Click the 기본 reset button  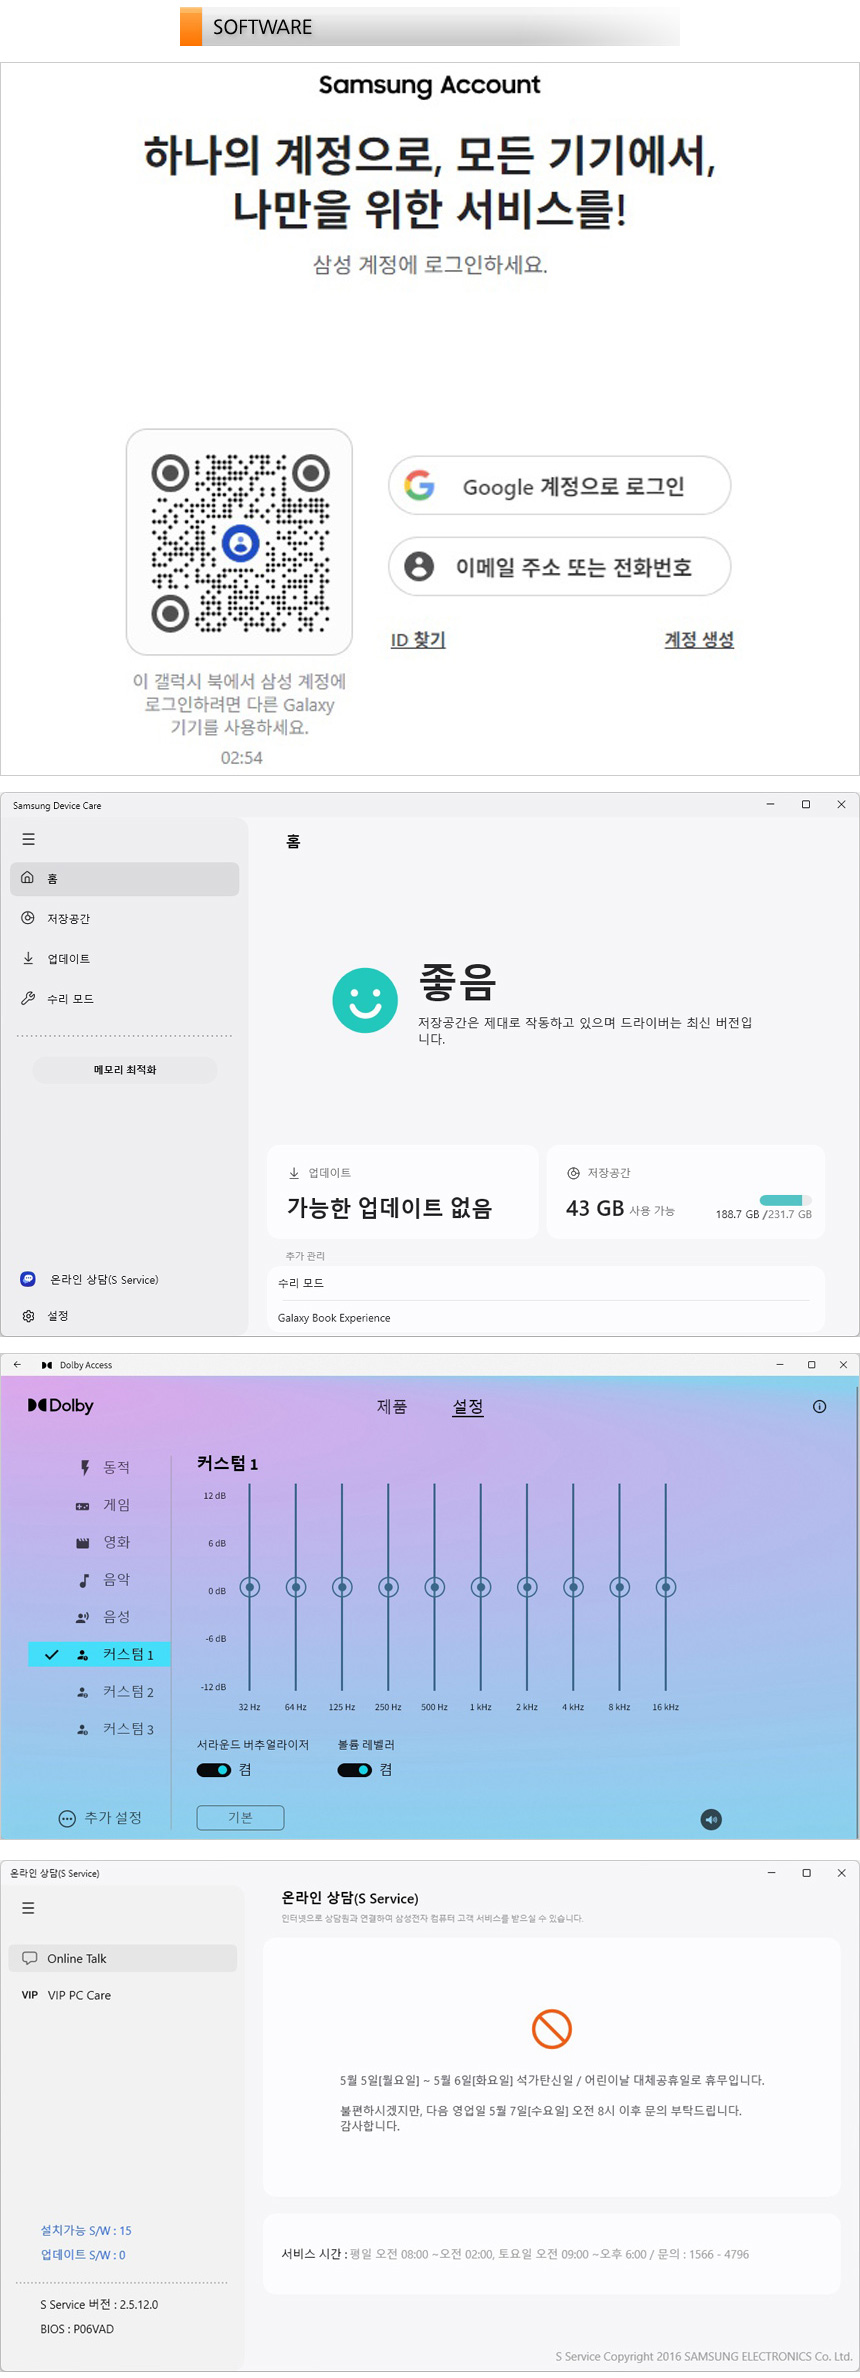[240, 1818]
